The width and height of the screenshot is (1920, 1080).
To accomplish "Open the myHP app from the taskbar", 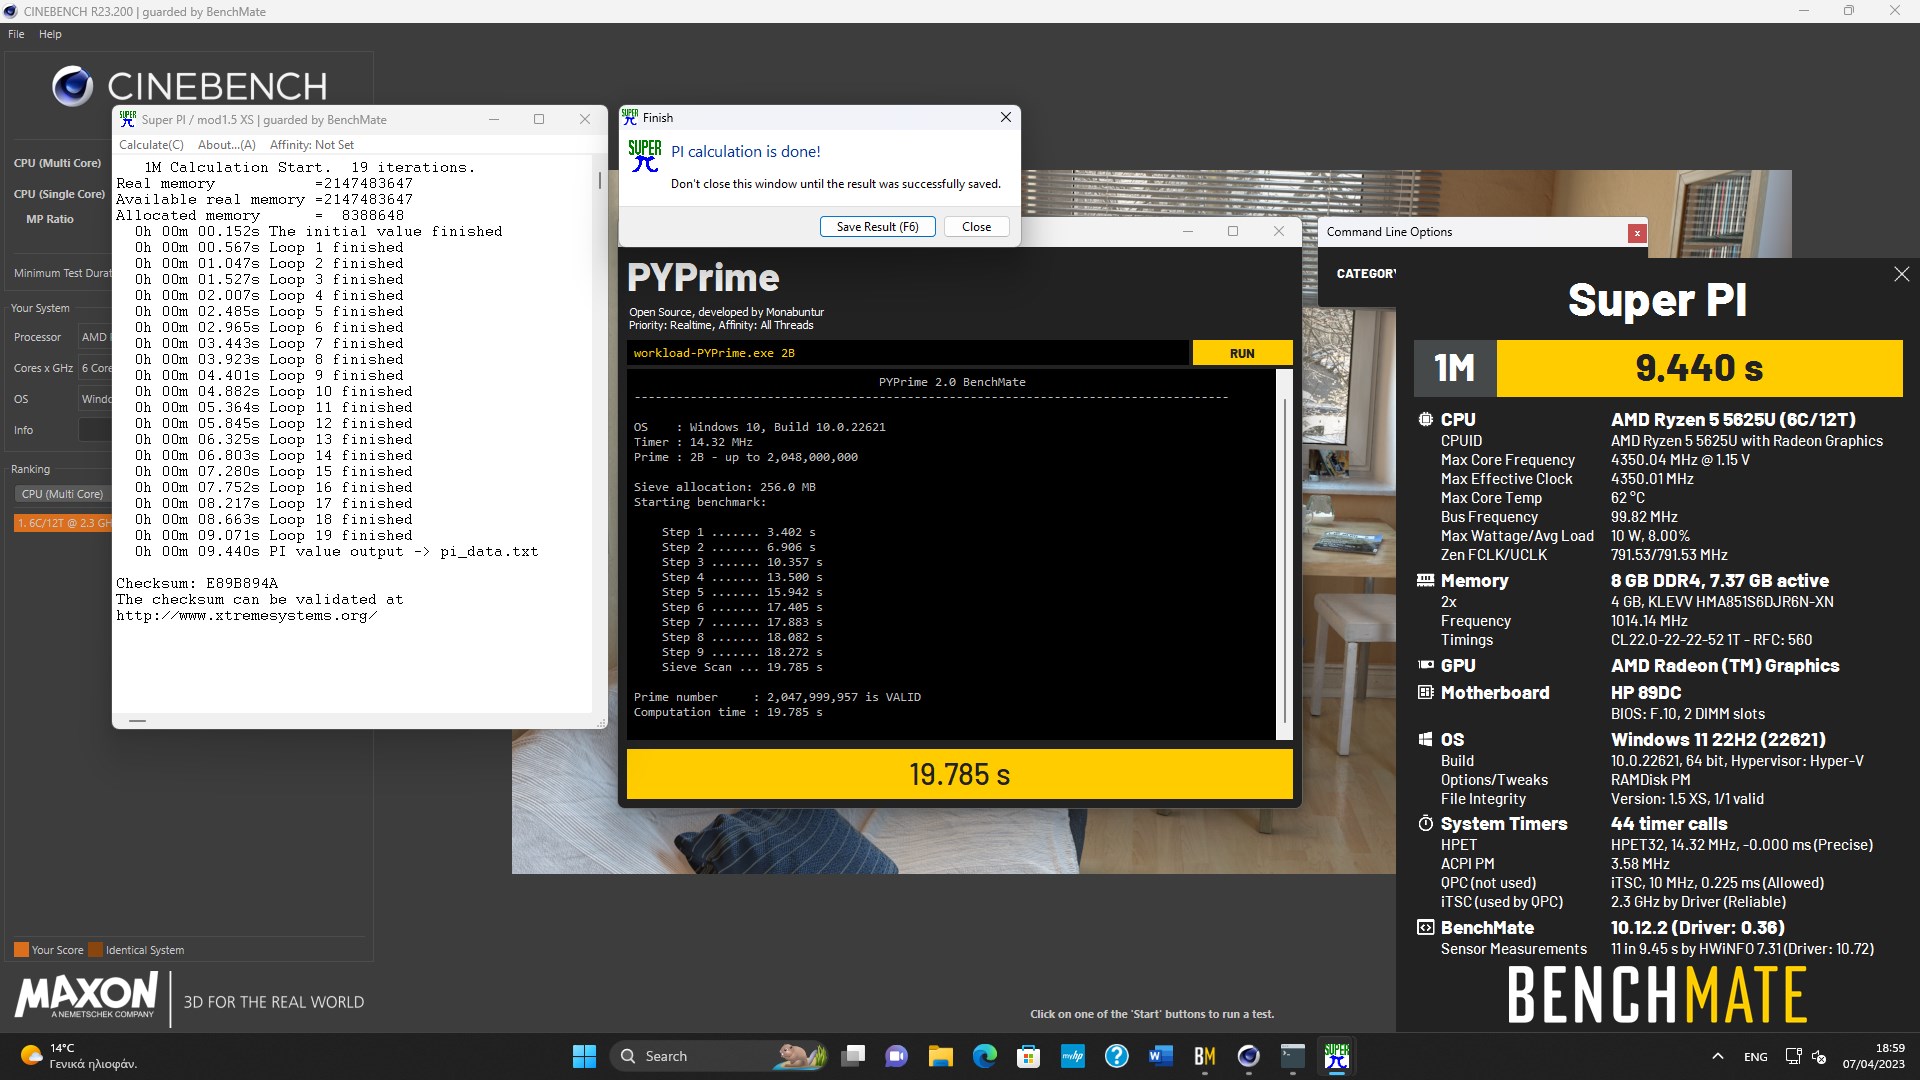I will (1073, 1056).
